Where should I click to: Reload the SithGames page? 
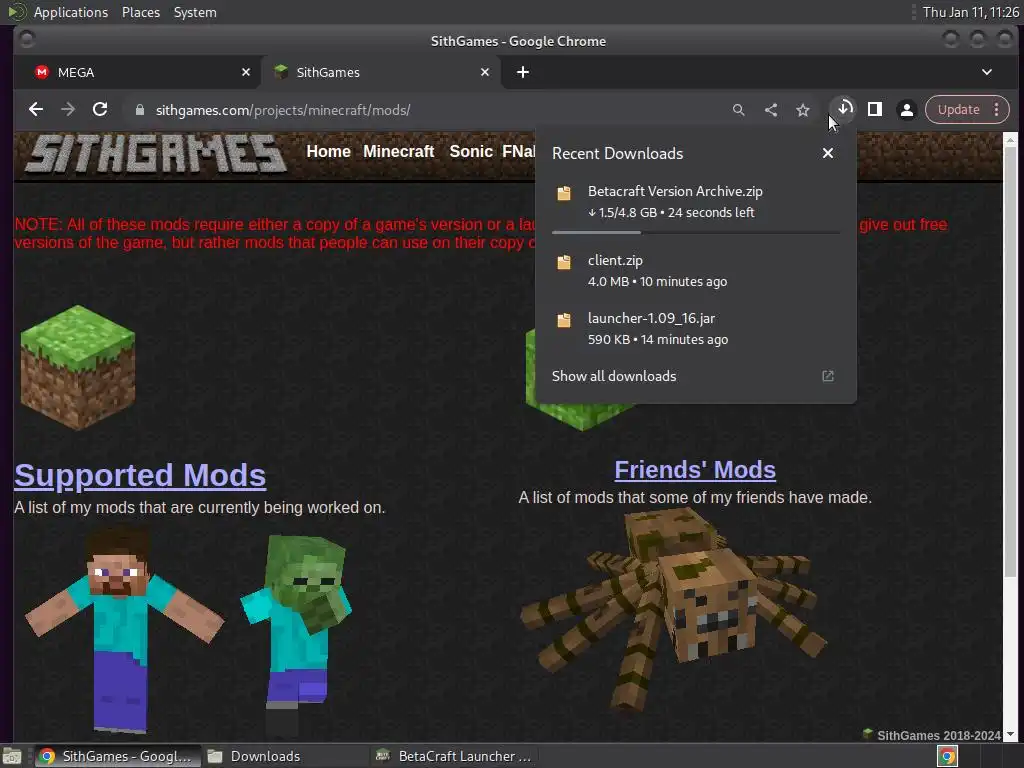(100, 110)
